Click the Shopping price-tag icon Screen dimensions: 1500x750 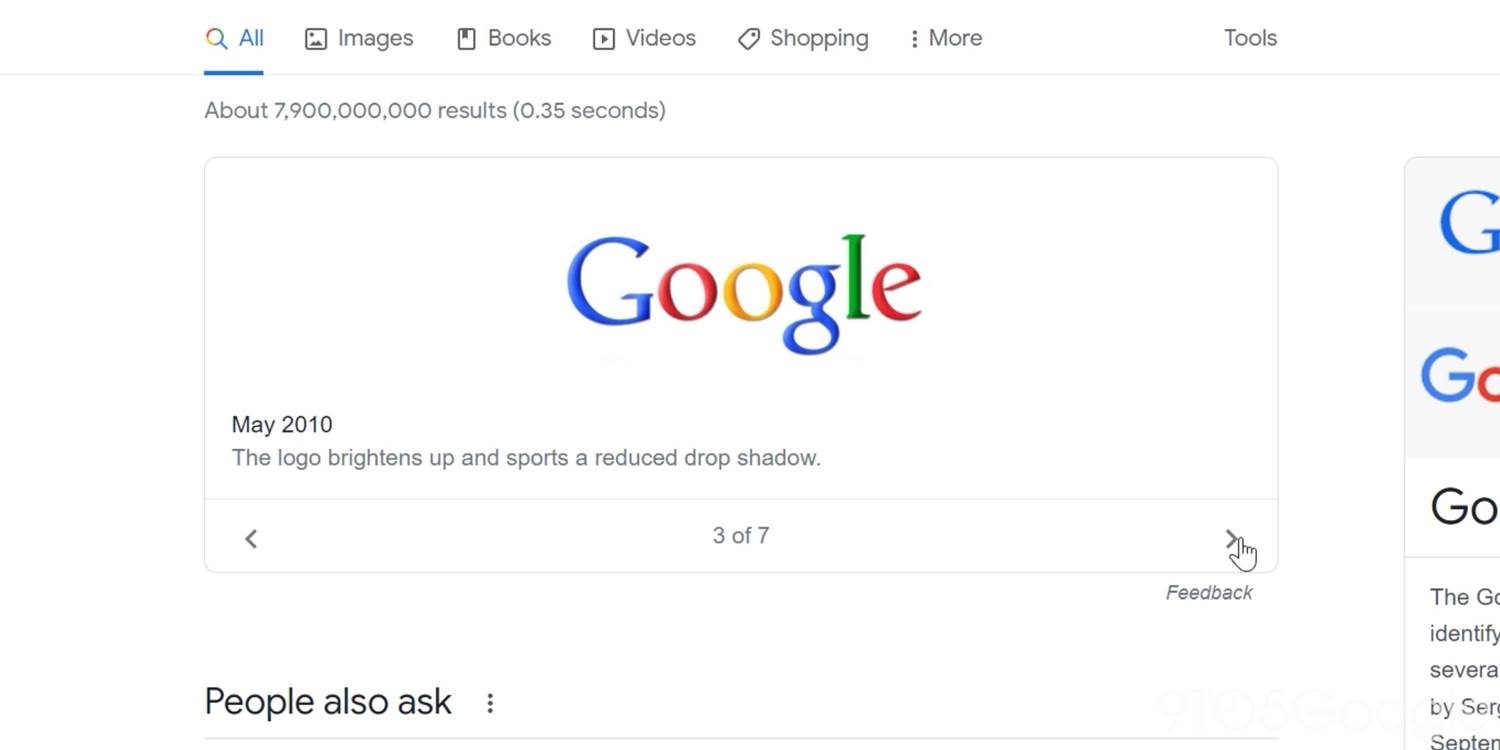[x=749, y=38]
